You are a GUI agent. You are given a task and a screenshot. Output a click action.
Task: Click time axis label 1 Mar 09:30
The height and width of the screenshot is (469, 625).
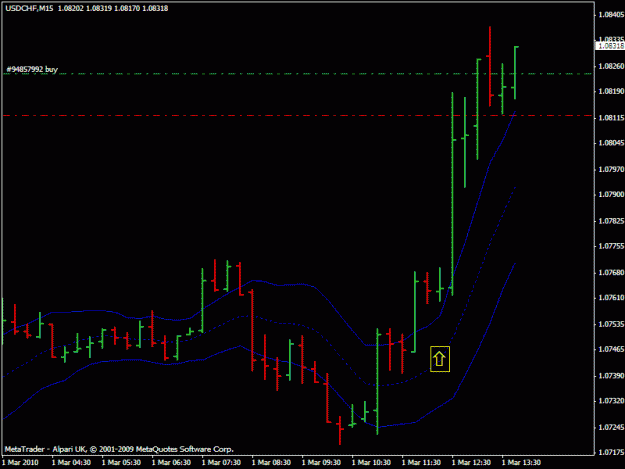coord(321,462)
